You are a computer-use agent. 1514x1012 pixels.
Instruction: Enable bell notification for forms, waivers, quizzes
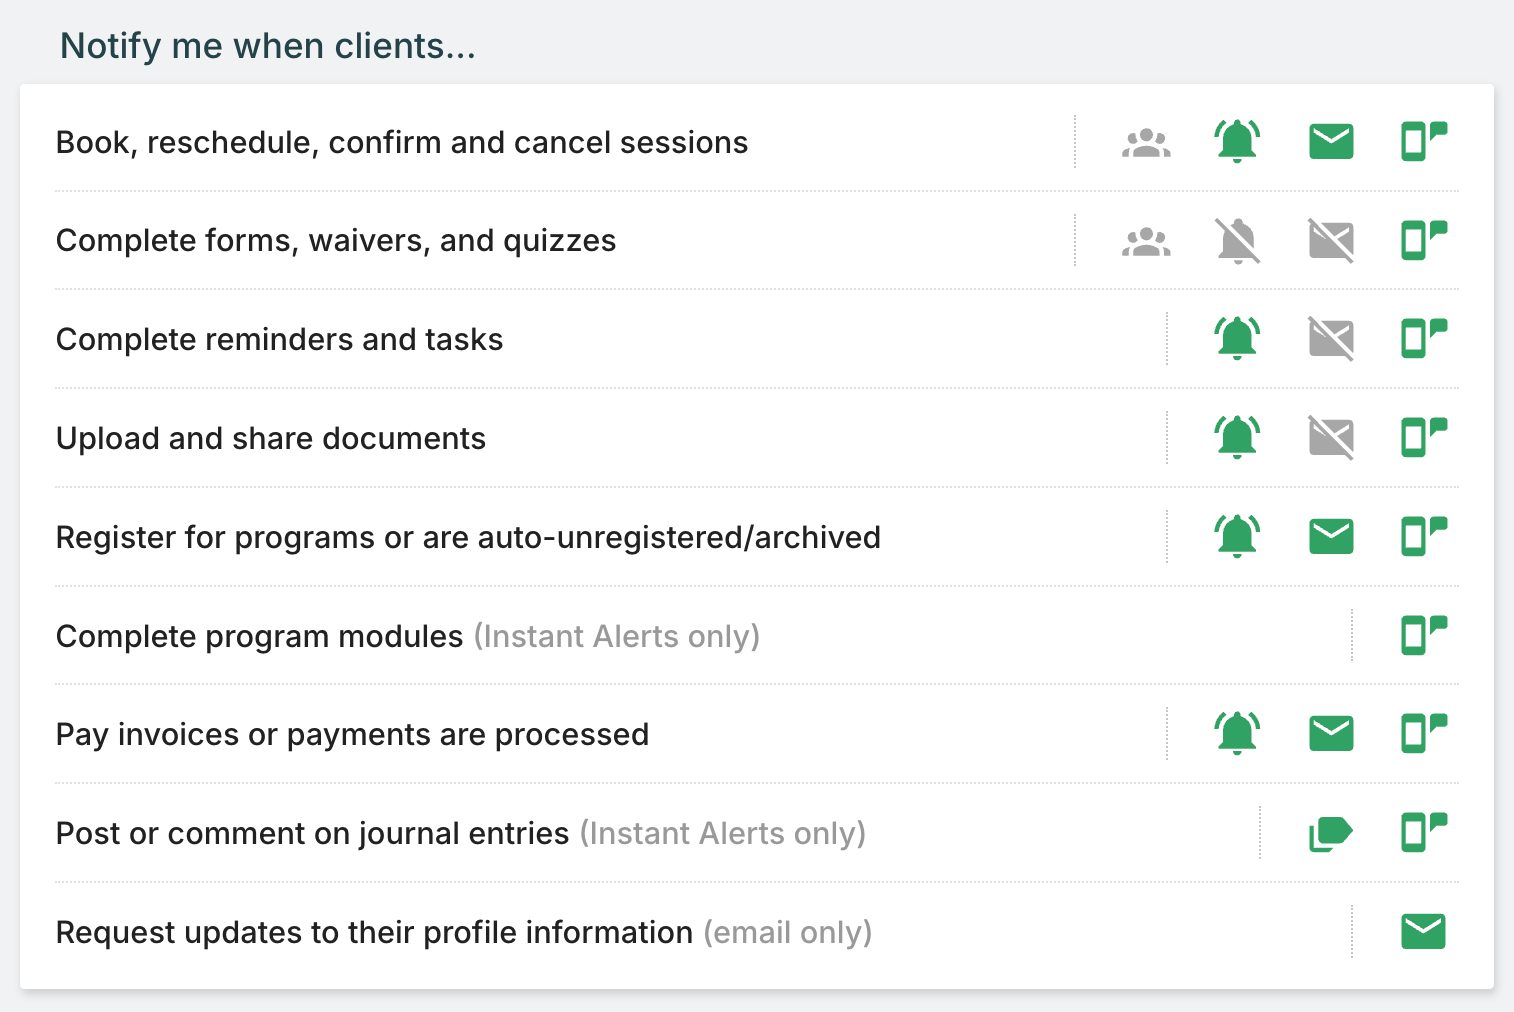point(1237,241)
